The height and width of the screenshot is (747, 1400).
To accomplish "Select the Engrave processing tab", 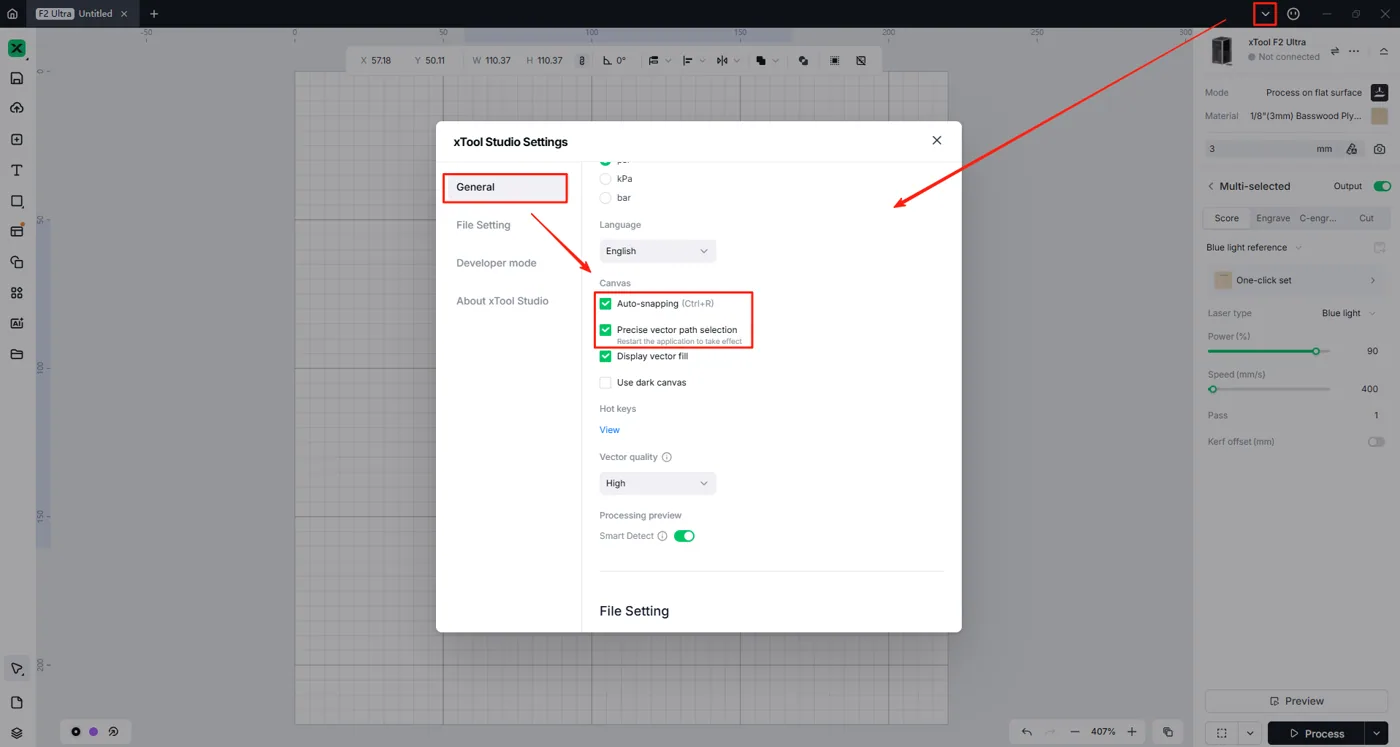I will click(1273, 218).
